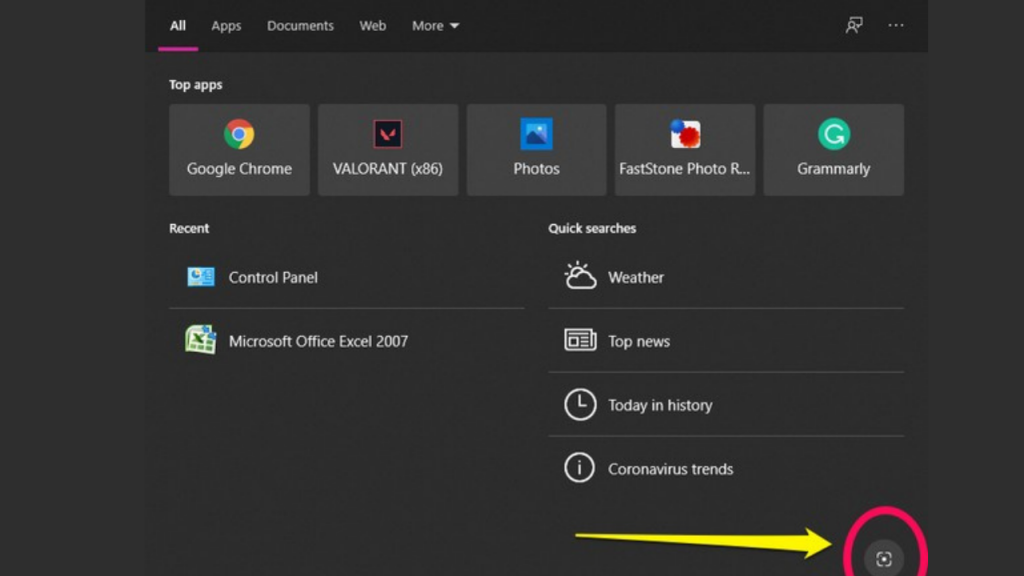Select the Weather quick search text

[x=635, y=277]
